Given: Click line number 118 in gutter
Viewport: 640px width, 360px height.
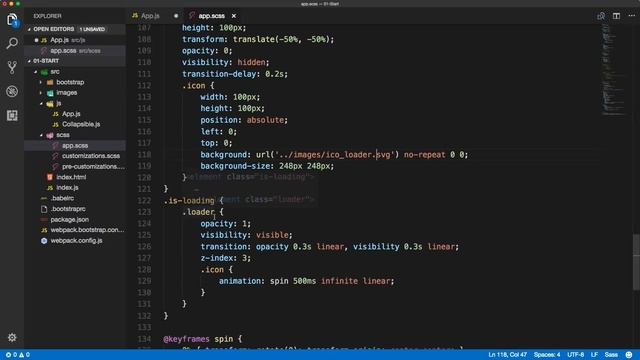Looking at the screenshot, I should coord(144,155).
